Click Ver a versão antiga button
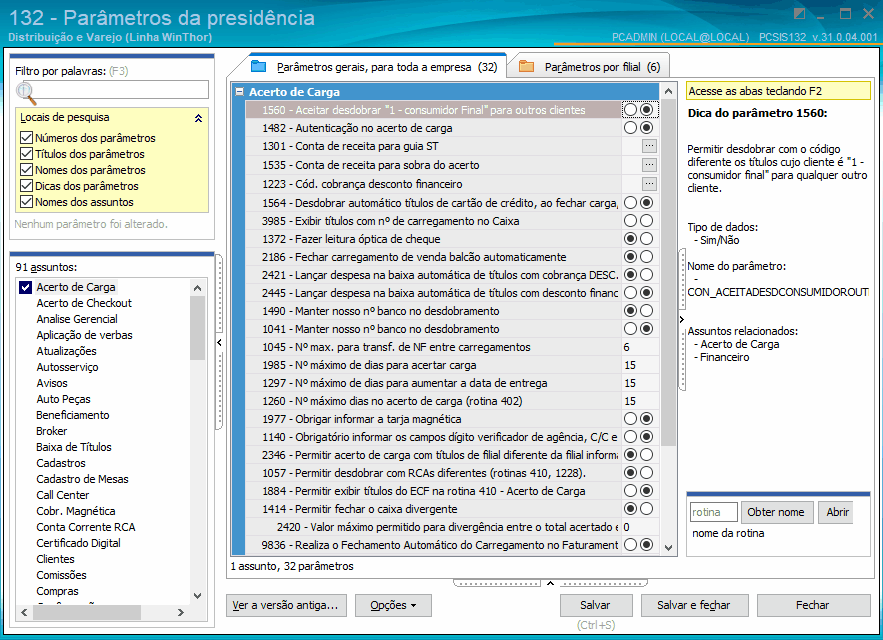 286,605
